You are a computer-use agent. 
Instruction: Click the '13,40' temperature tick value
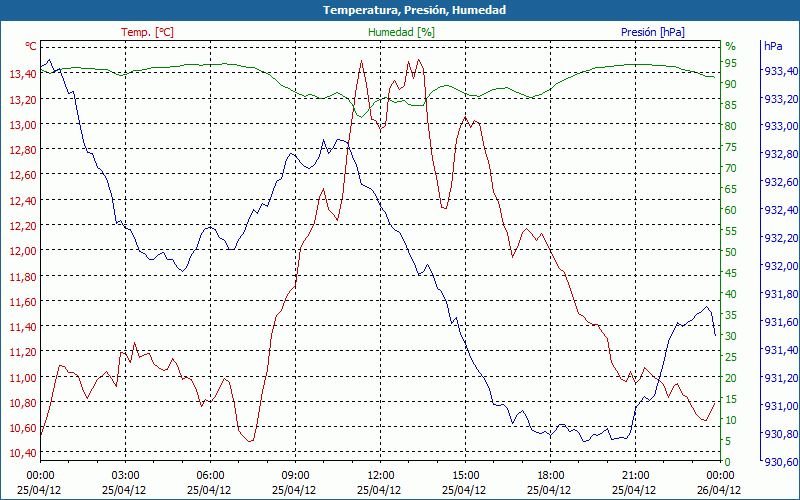click(22, 74)
